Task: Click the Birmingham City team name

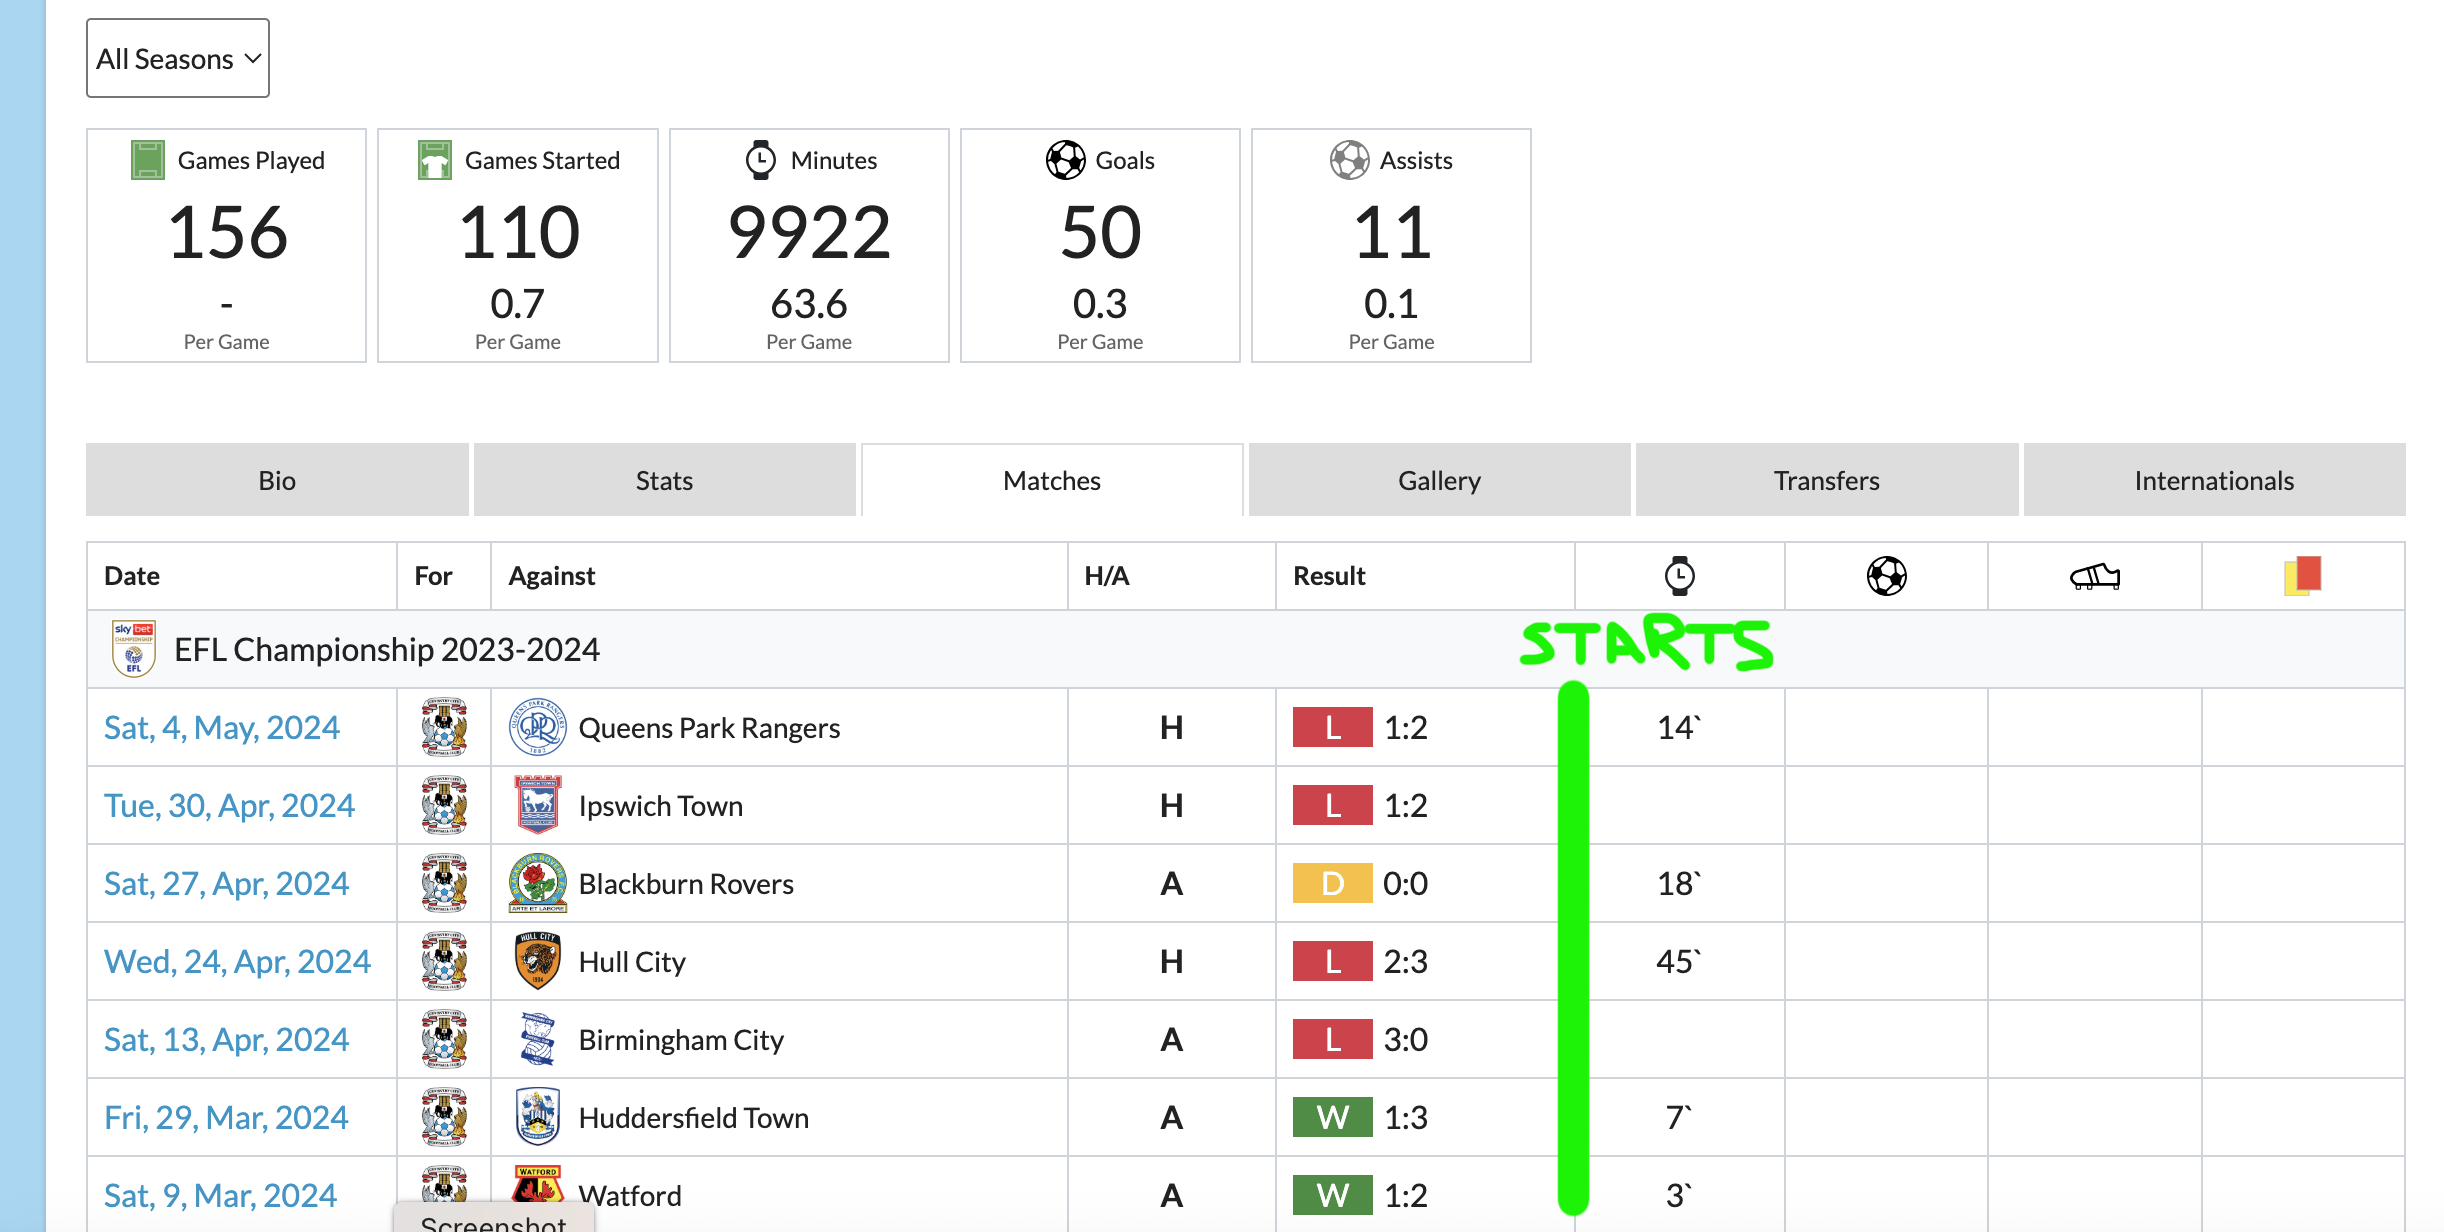Action: 681,1040
